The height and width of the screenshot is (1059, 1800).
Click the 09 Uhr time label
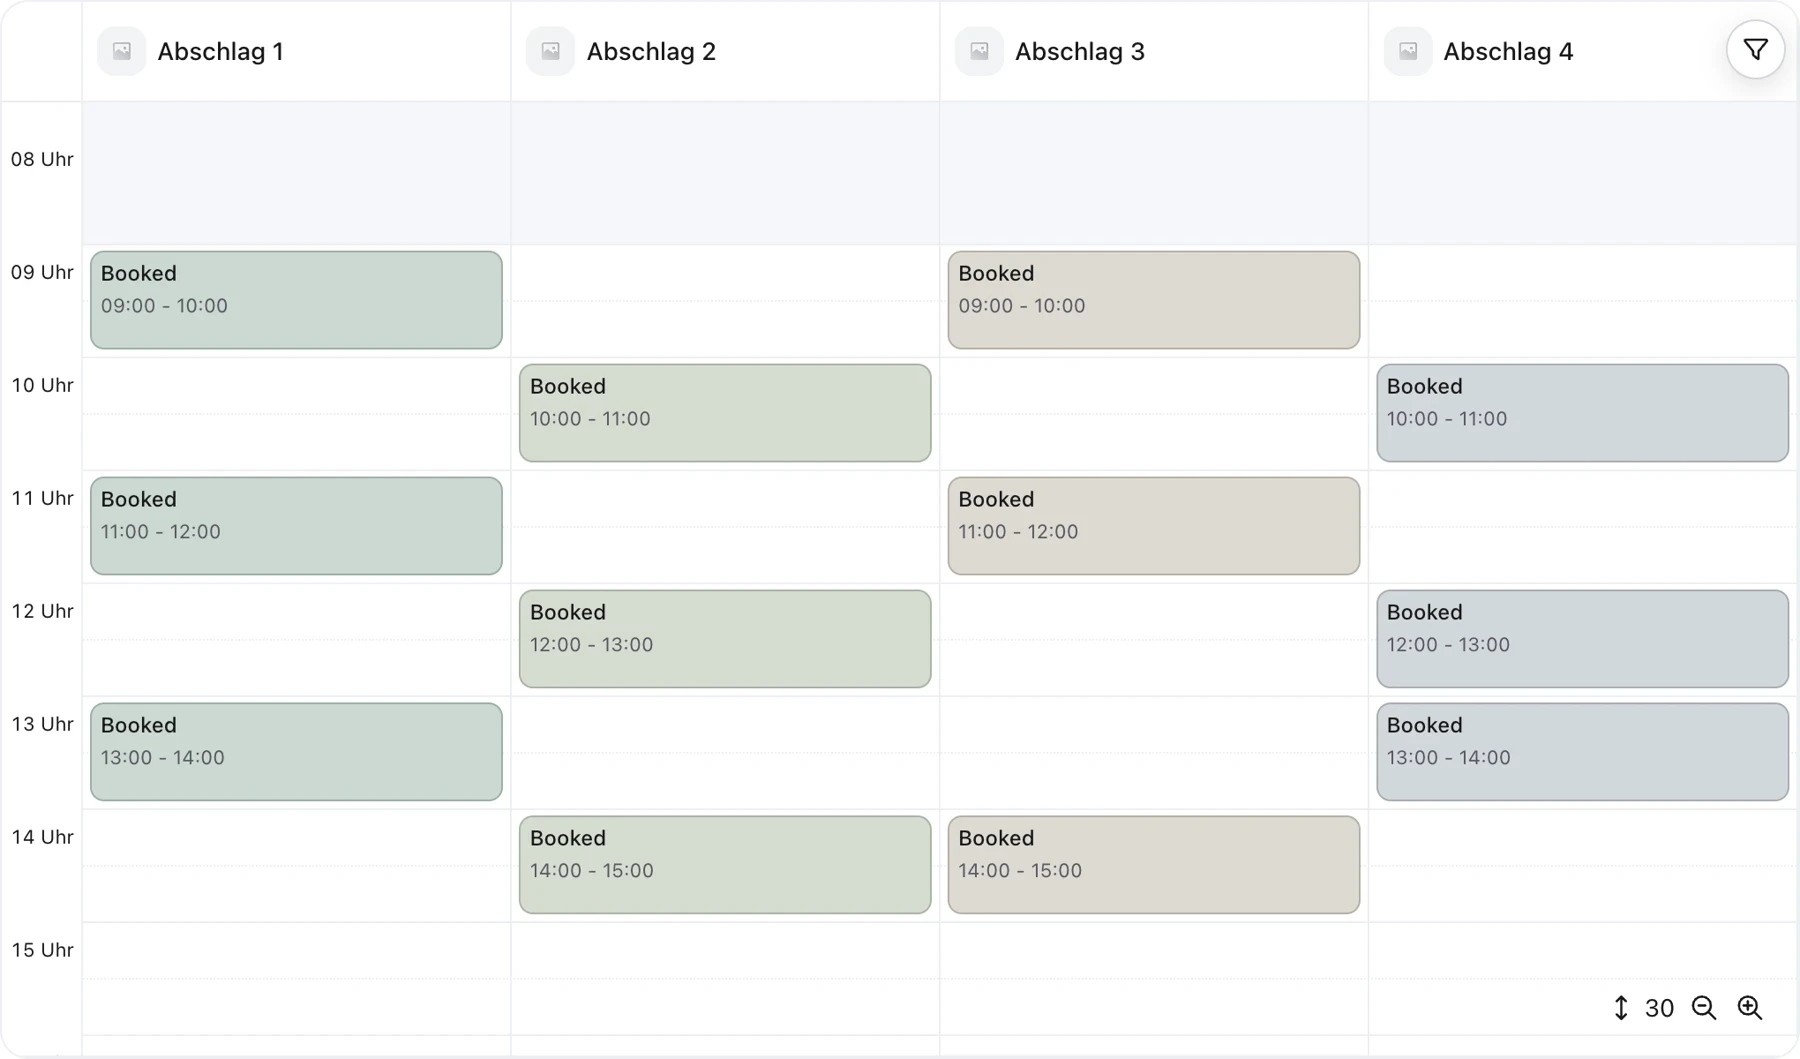pyautogui.click(x=42, y=272)
